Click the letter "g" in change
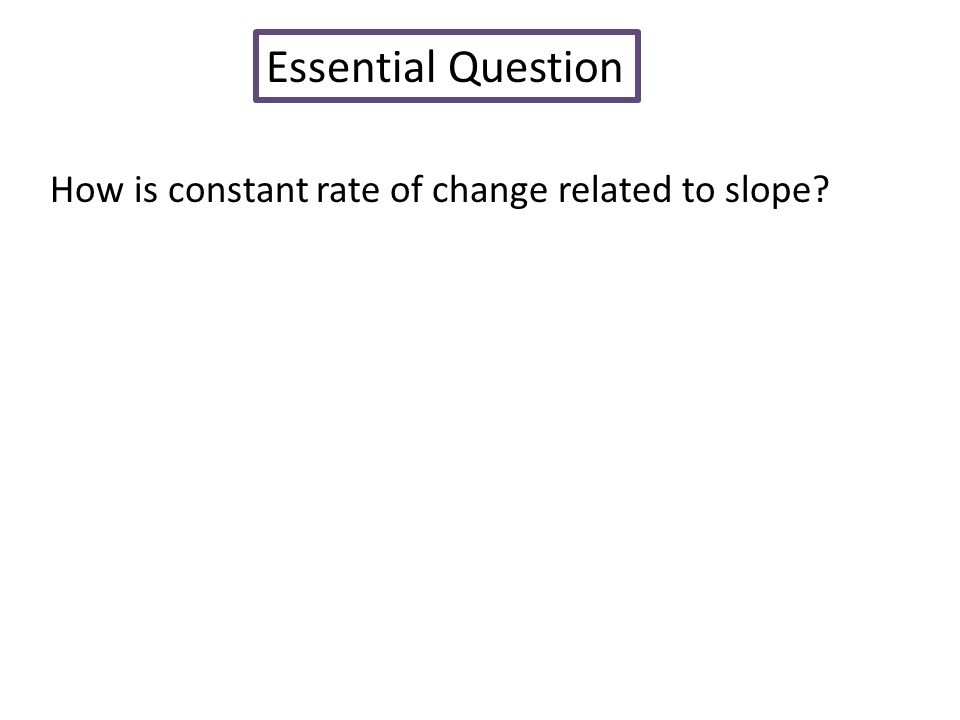The width and height of the screenshot is (960, 720). (x=519, y=195)
